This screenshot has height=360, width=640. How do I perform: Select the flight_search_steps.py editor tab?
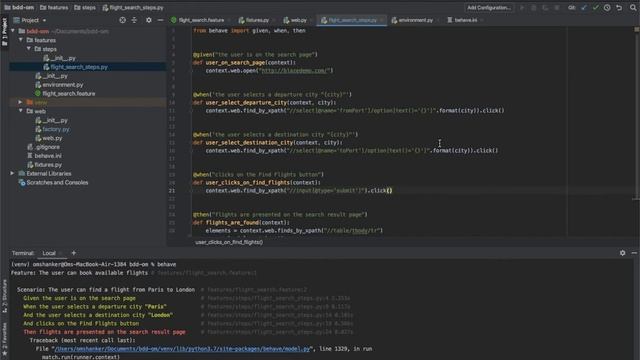click(x=352, y=20)
